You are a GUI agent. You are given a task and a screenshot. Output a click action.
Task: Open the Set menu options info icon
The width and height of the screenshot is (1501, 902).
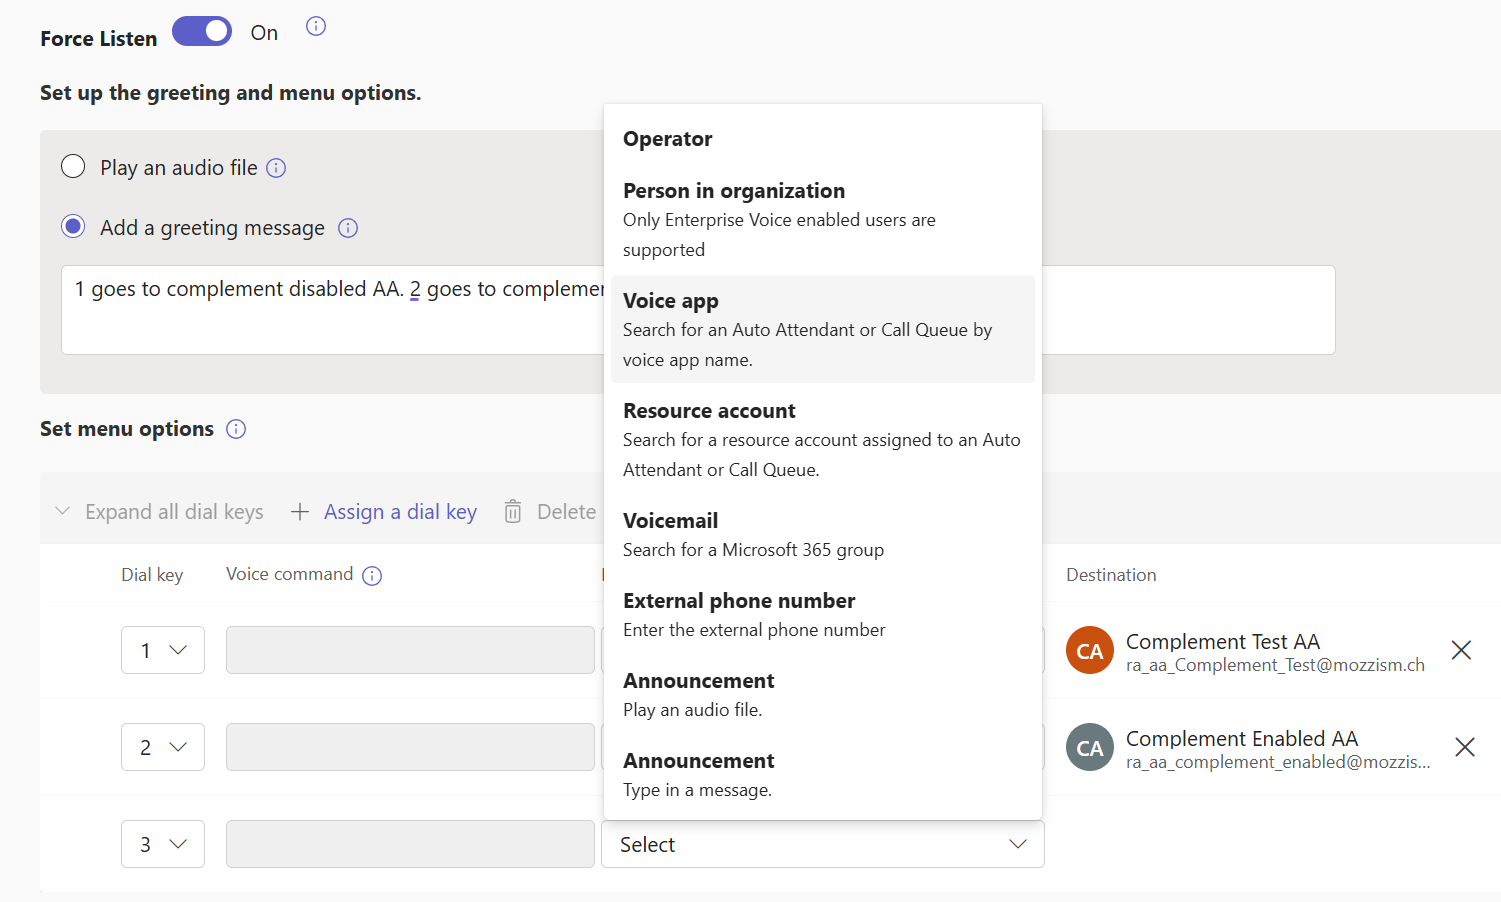tap(236, 429)
